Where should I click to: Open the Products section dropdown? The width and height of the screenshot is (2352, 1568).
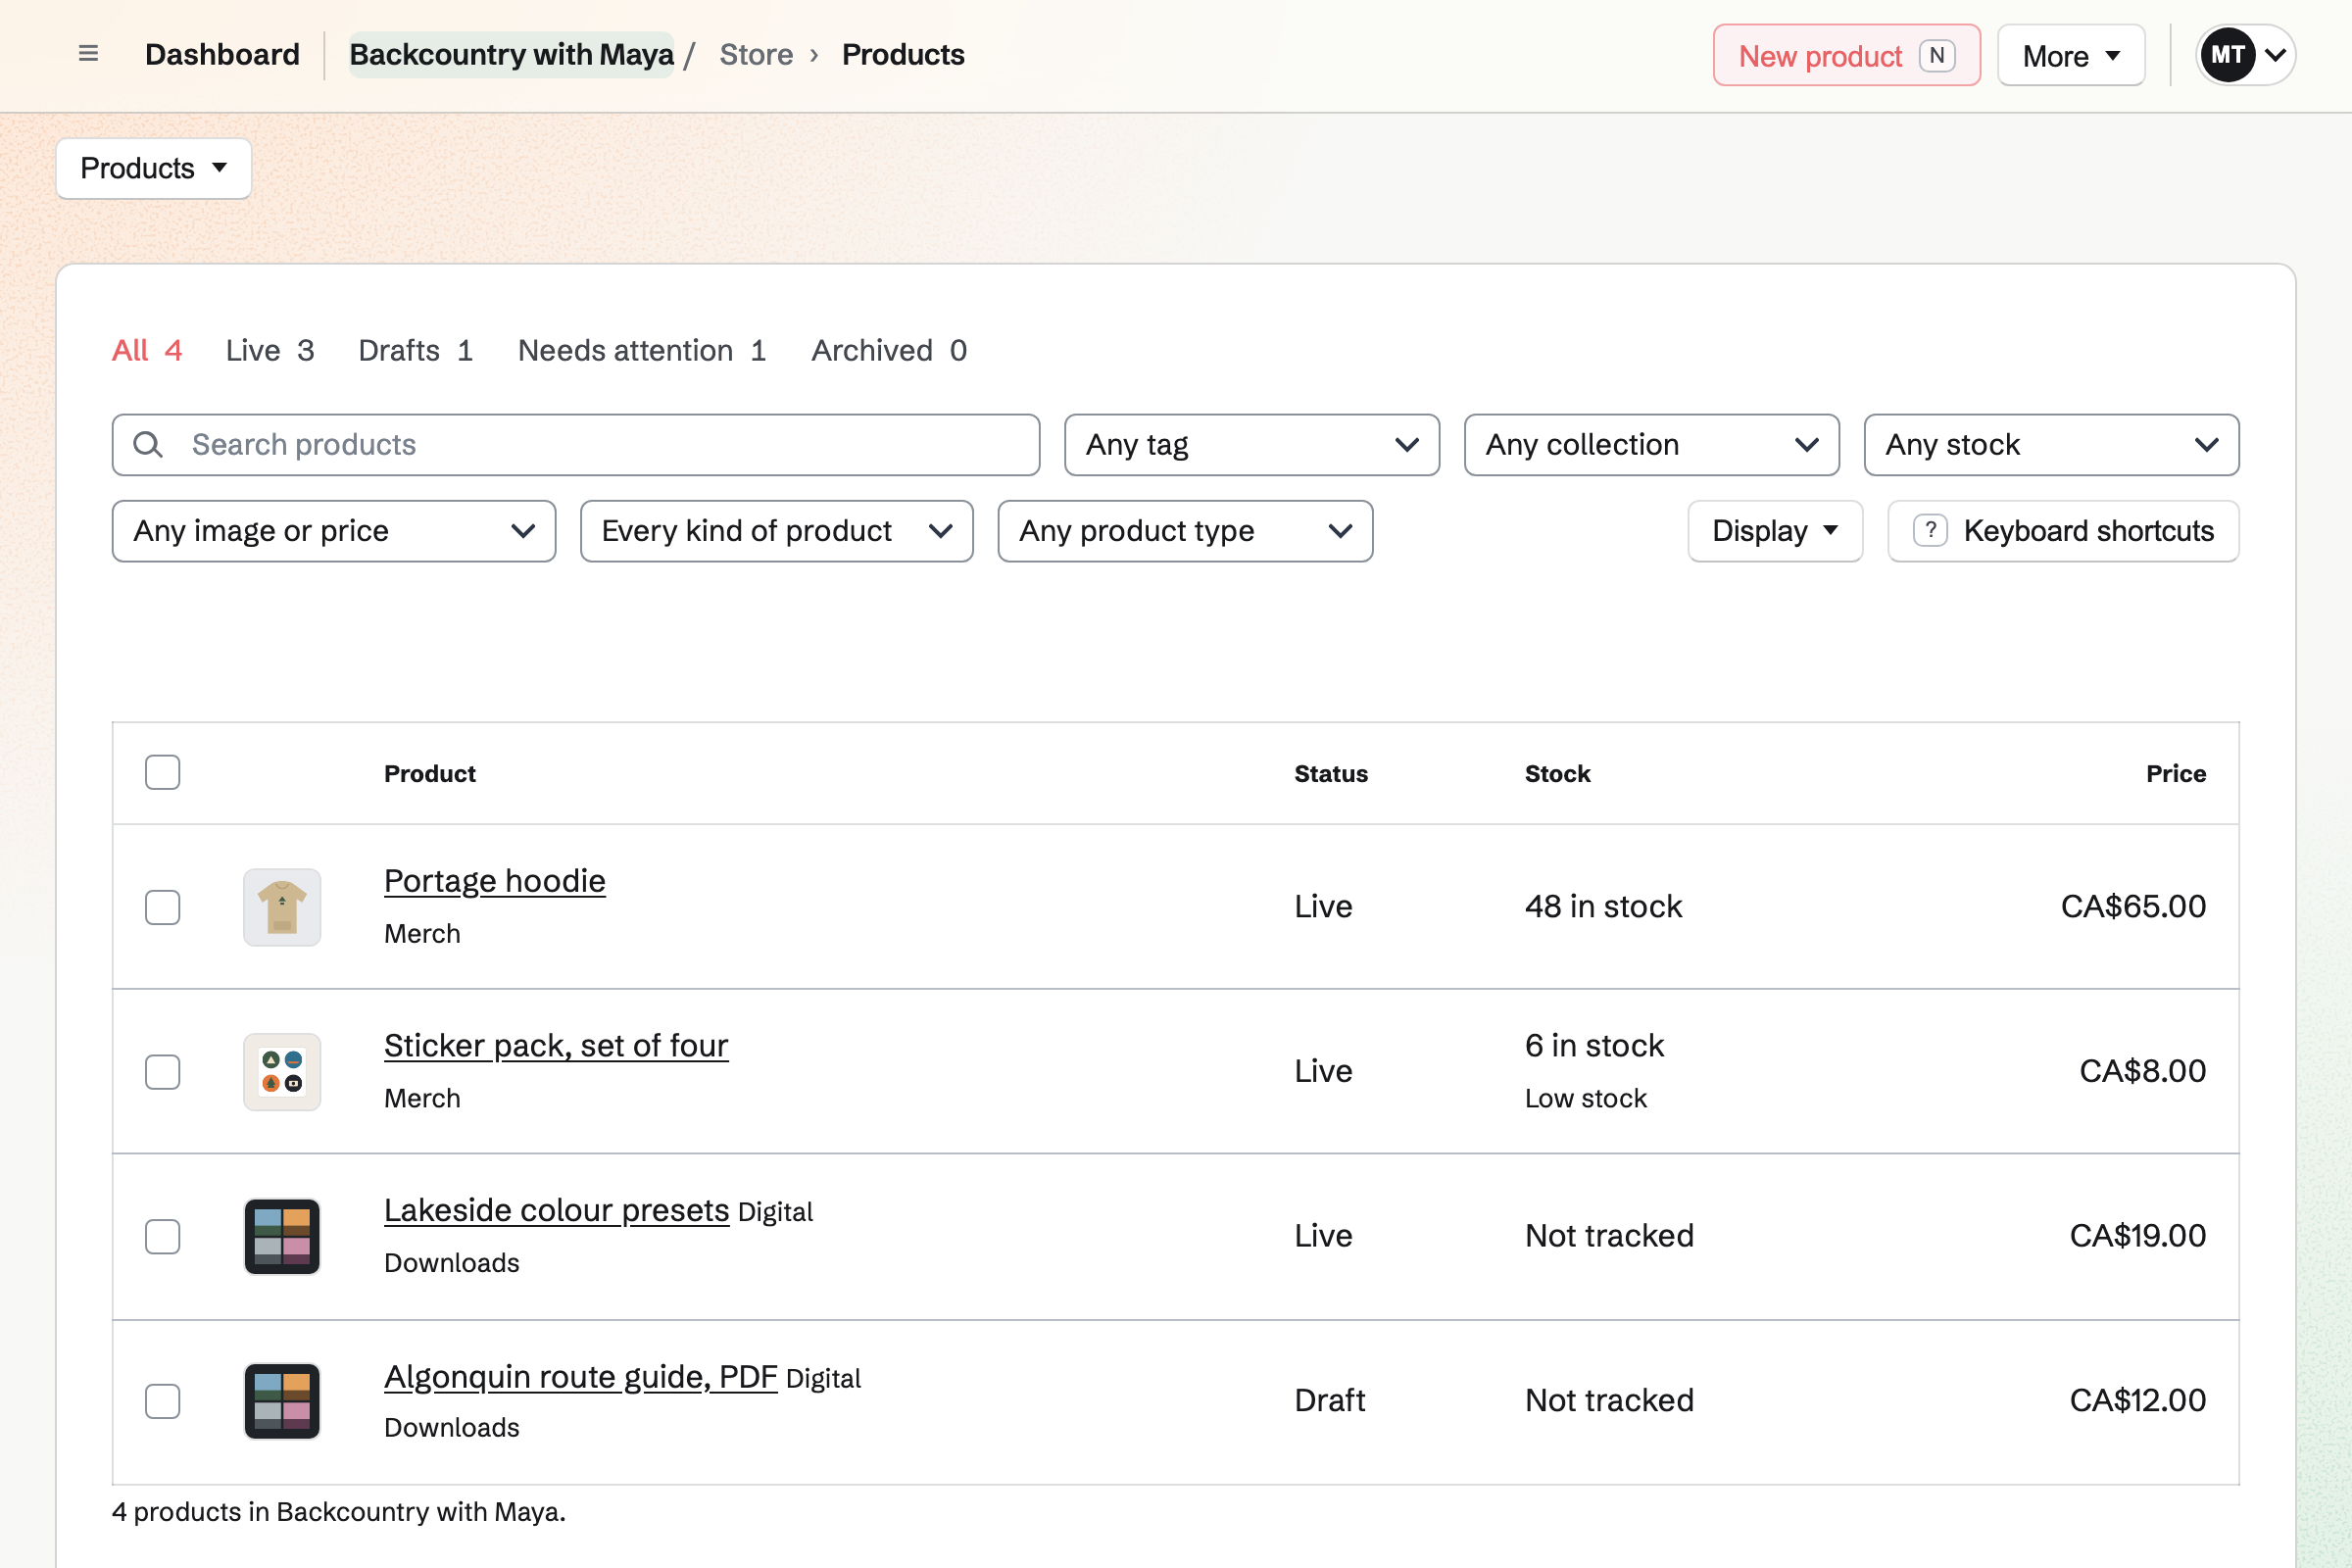coord(154,168)
